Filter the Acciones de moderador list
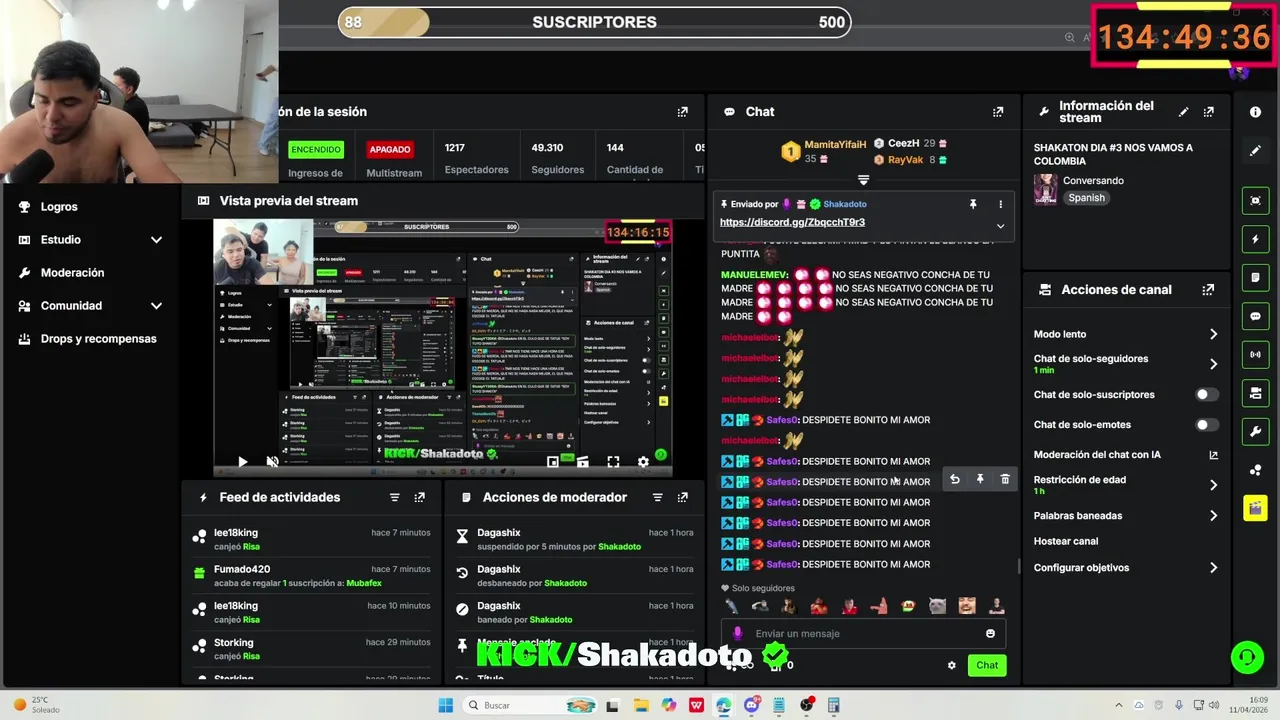The width and height of the screenshot is (1280, 720). (x=657, y=497)
